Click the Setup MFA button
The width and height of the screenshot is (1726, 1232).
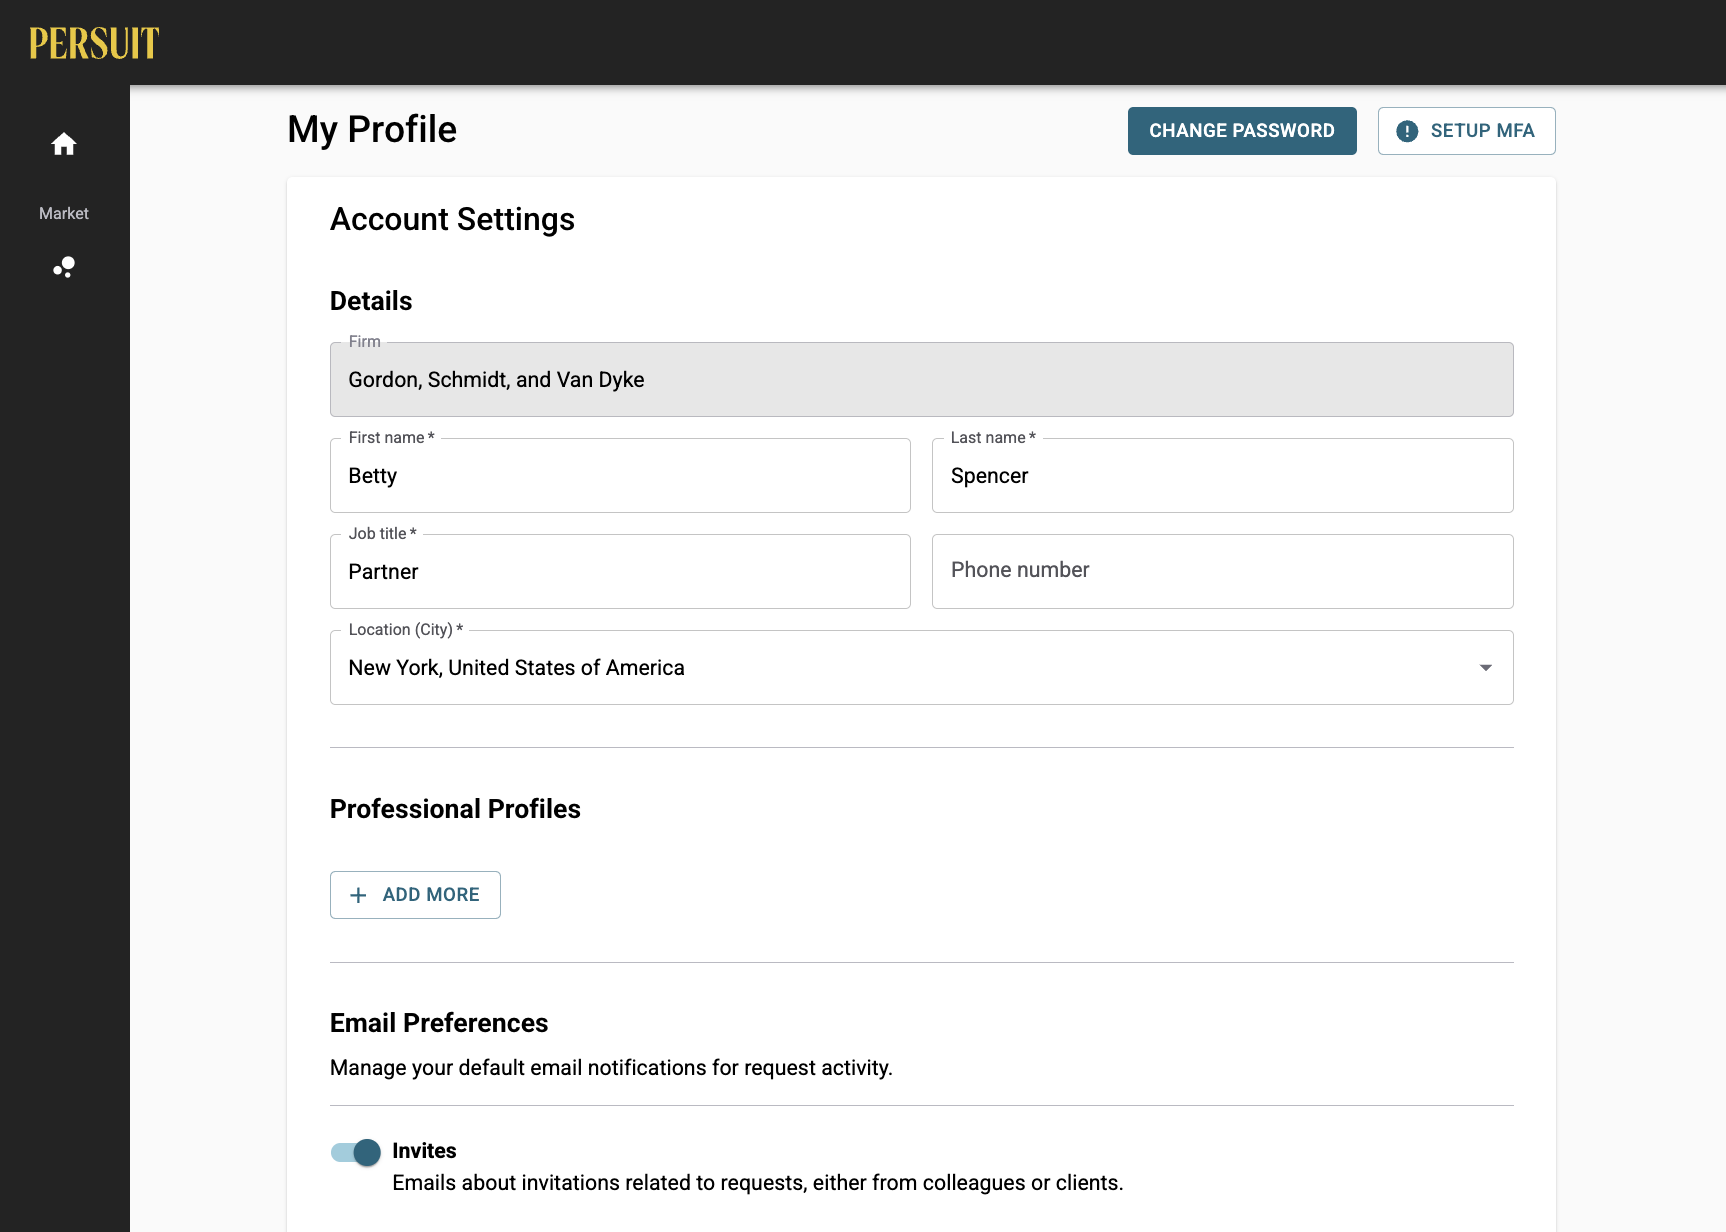(x=1466, y=131)
